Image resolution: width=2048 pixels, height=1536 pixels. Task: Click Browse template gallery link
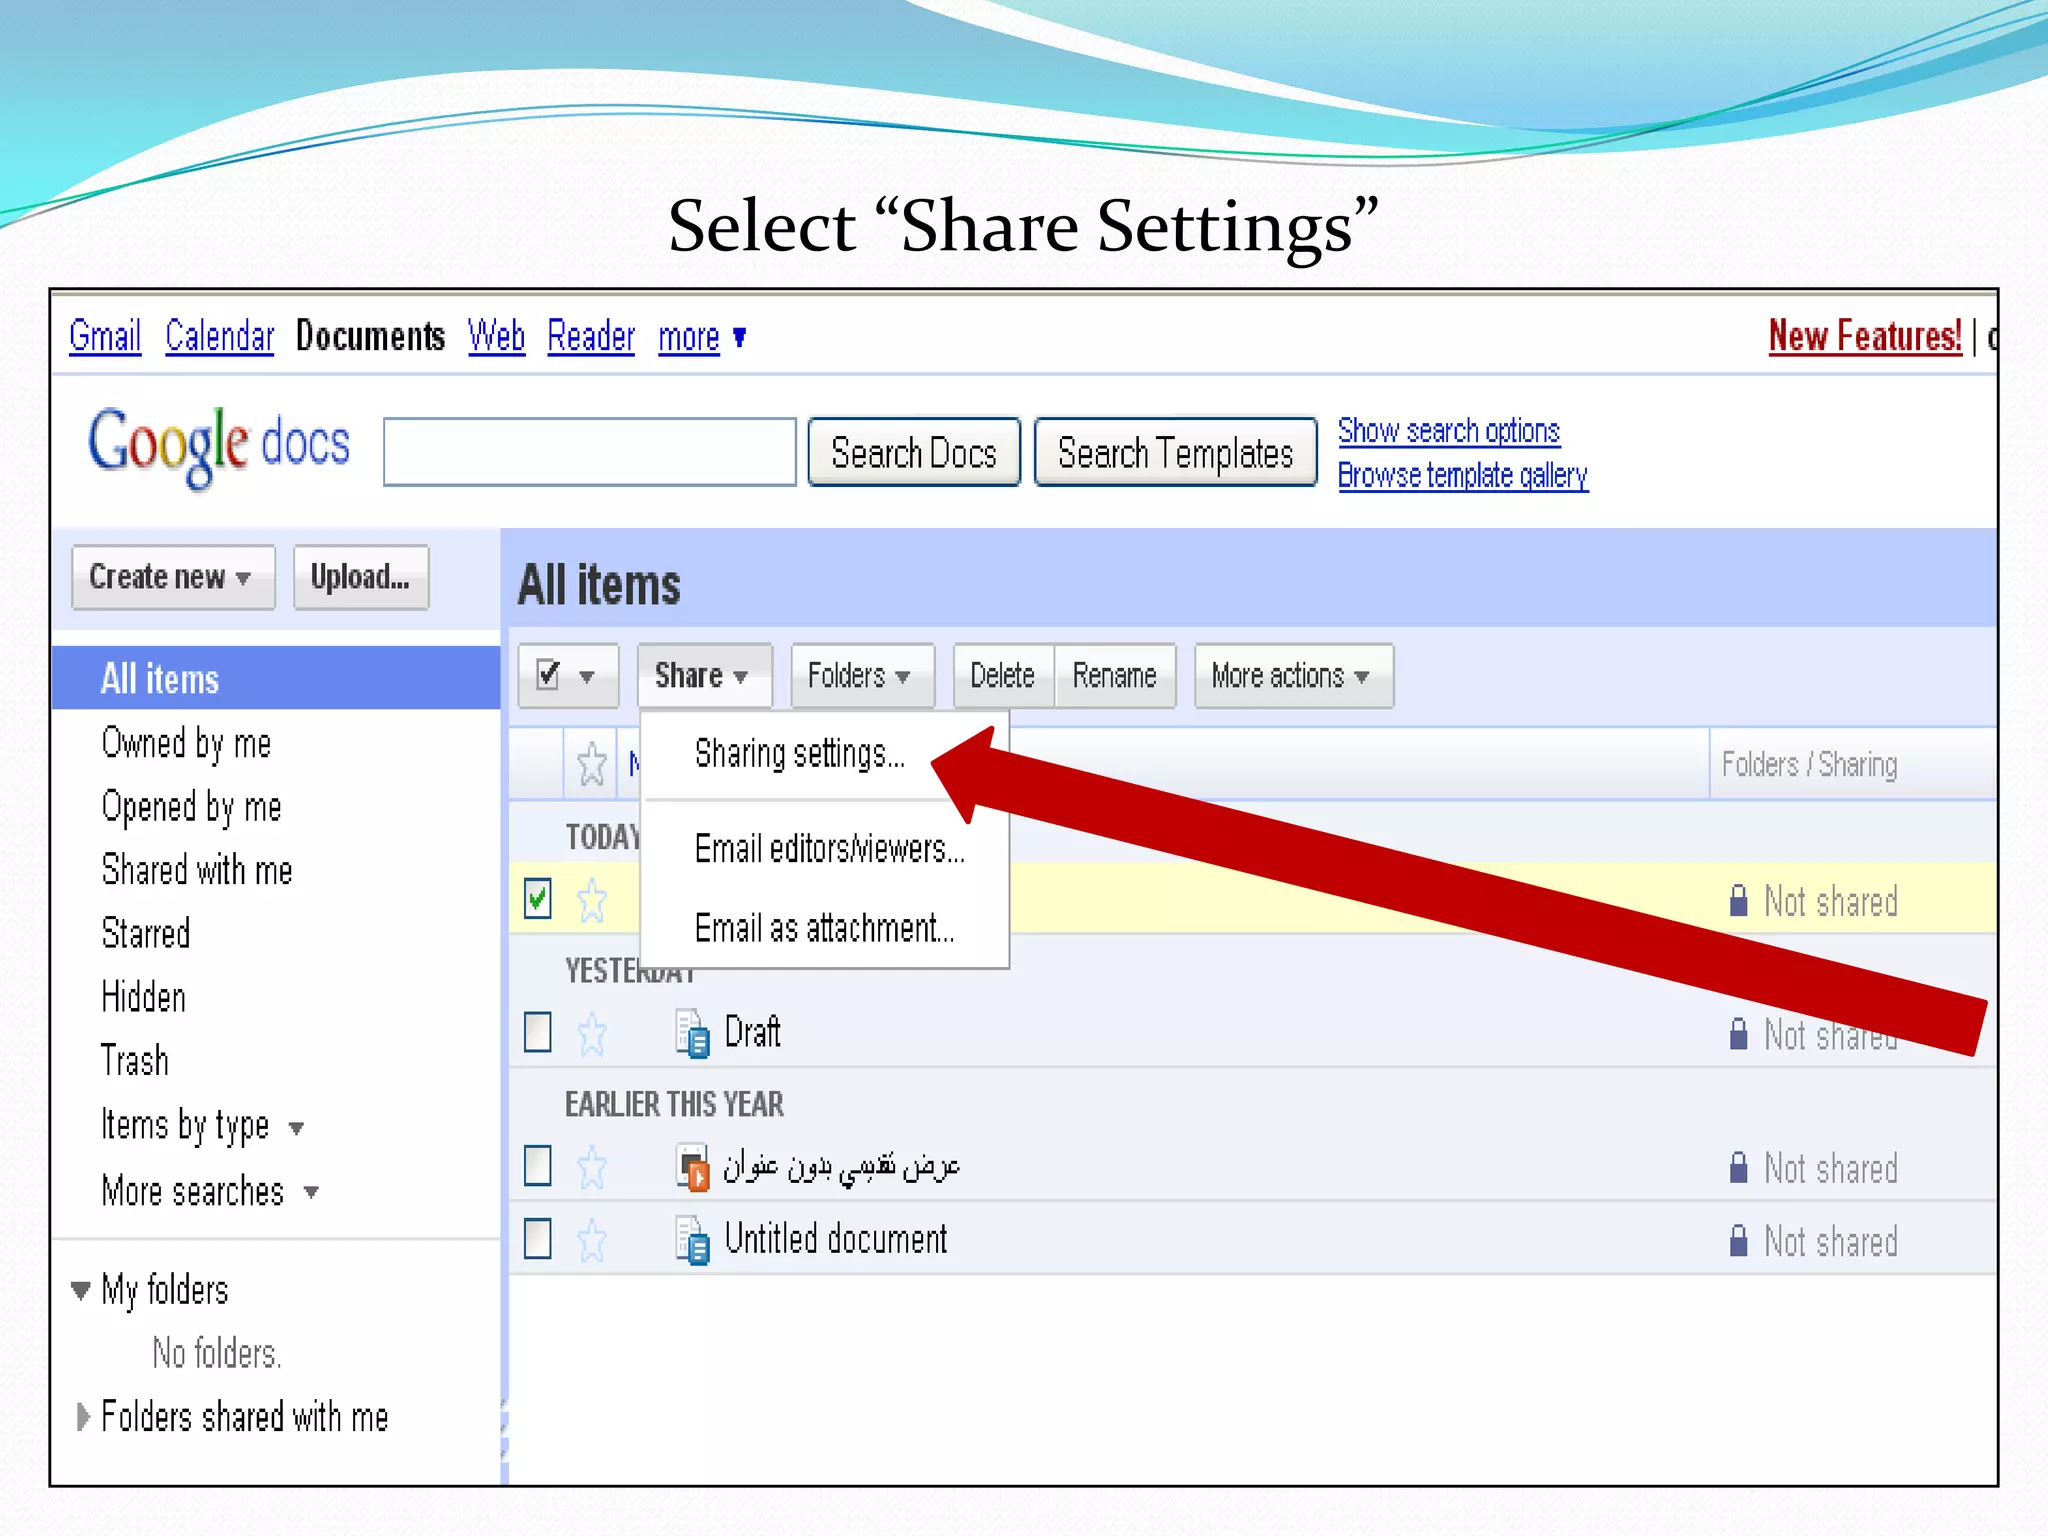point(1463,475)
